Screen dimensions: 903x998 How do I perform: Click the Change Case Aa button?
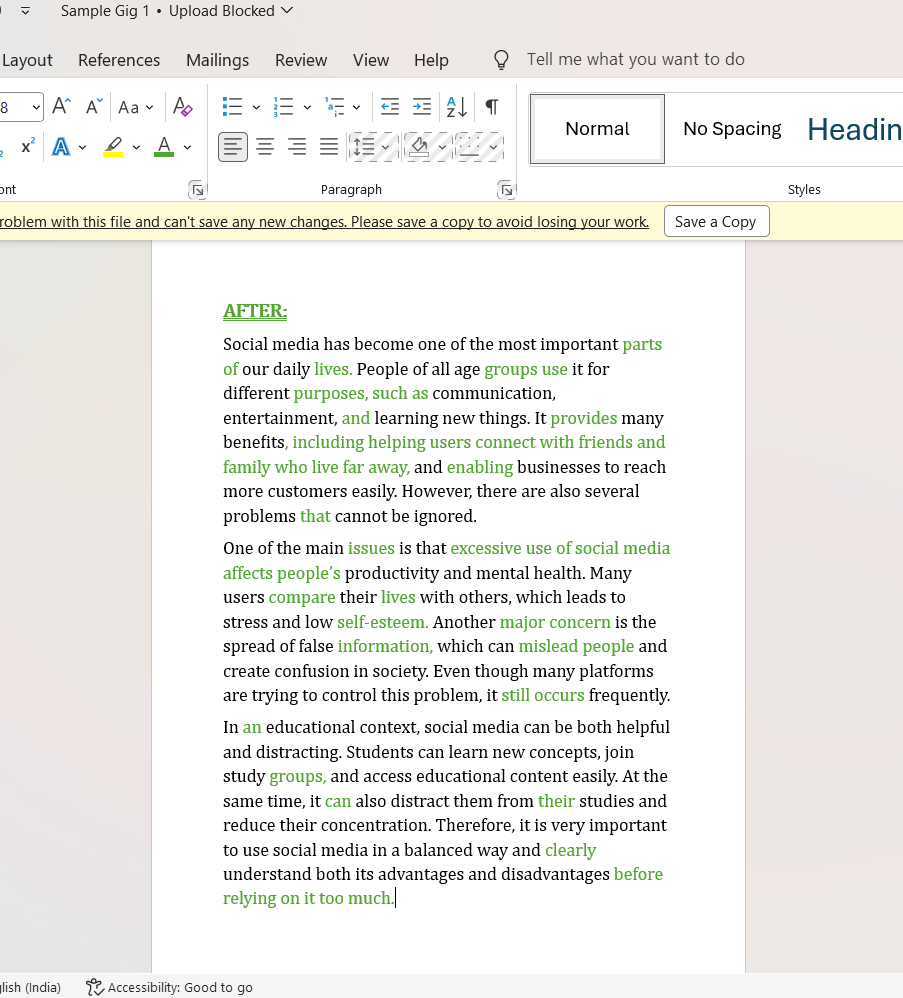click(129, 107)
